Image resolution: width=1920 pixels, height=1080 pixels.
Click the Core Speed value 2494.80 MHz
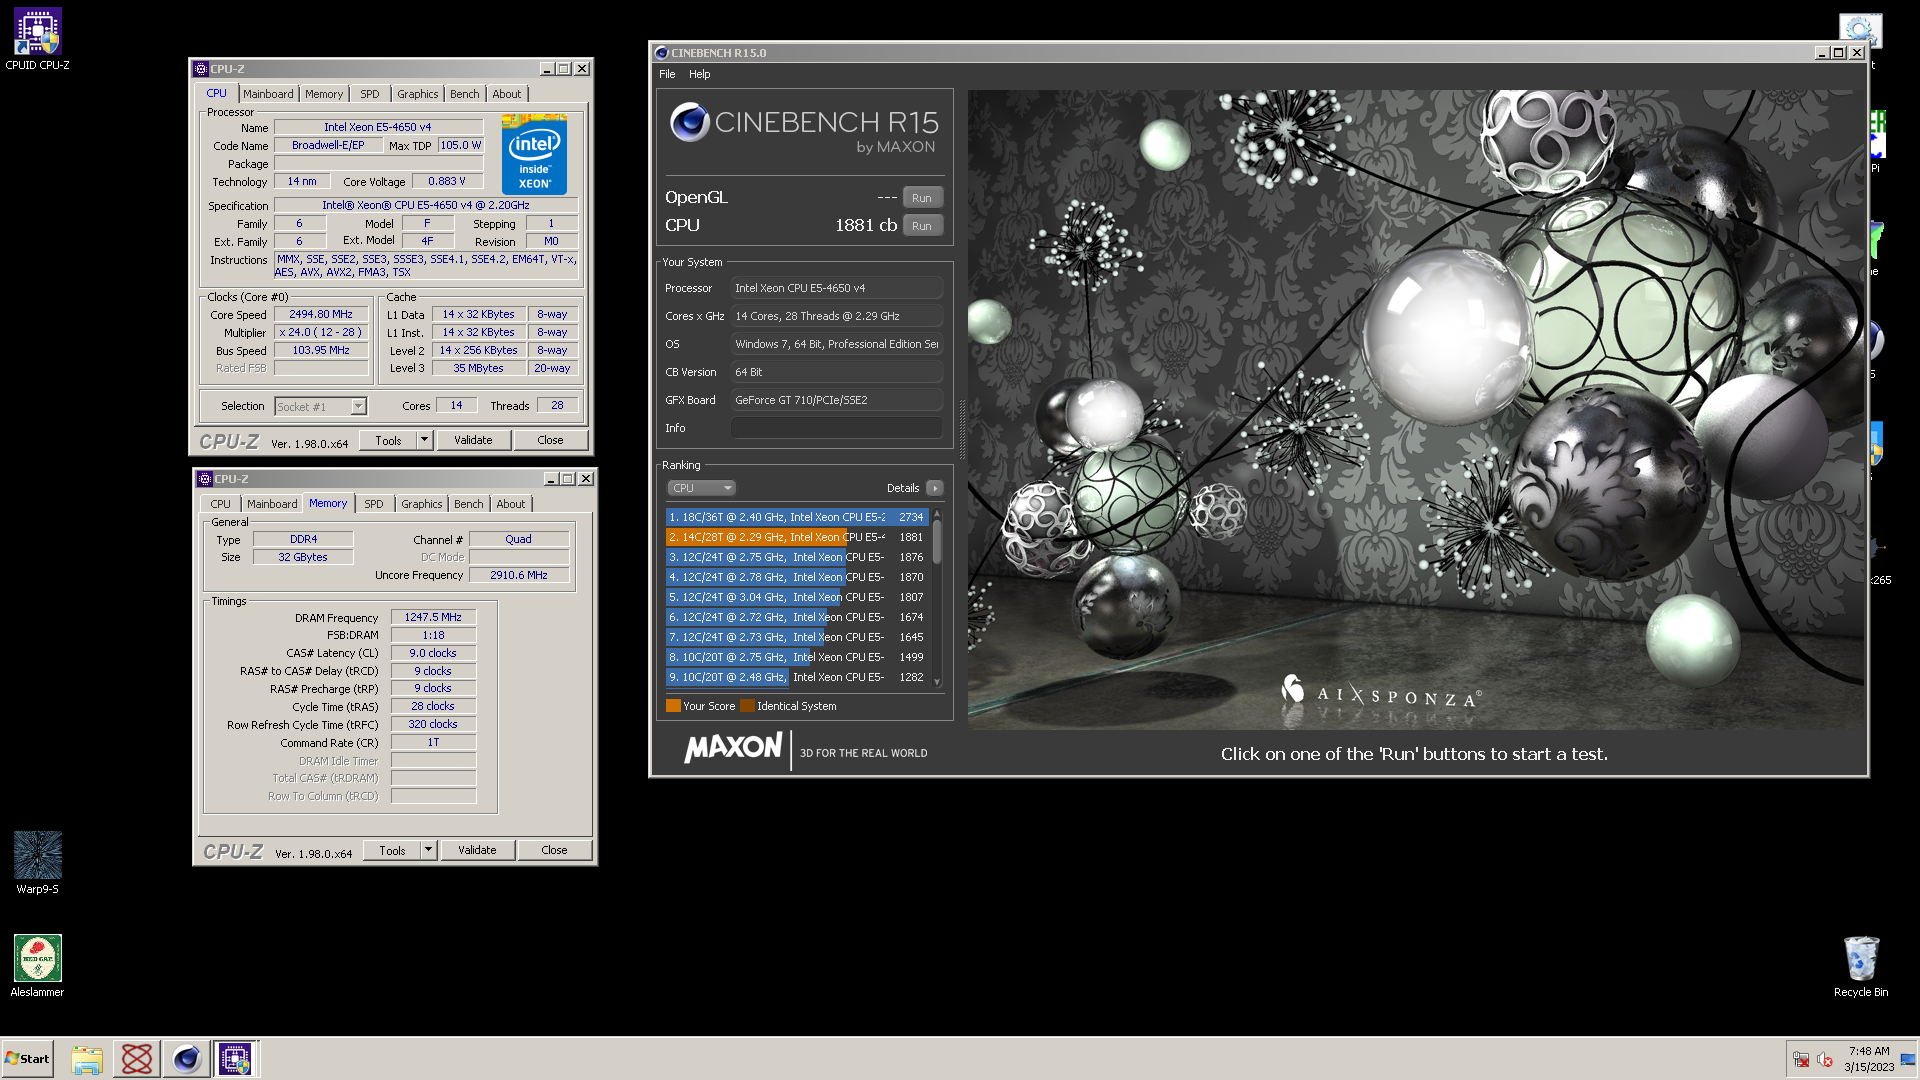coord(321,314)
